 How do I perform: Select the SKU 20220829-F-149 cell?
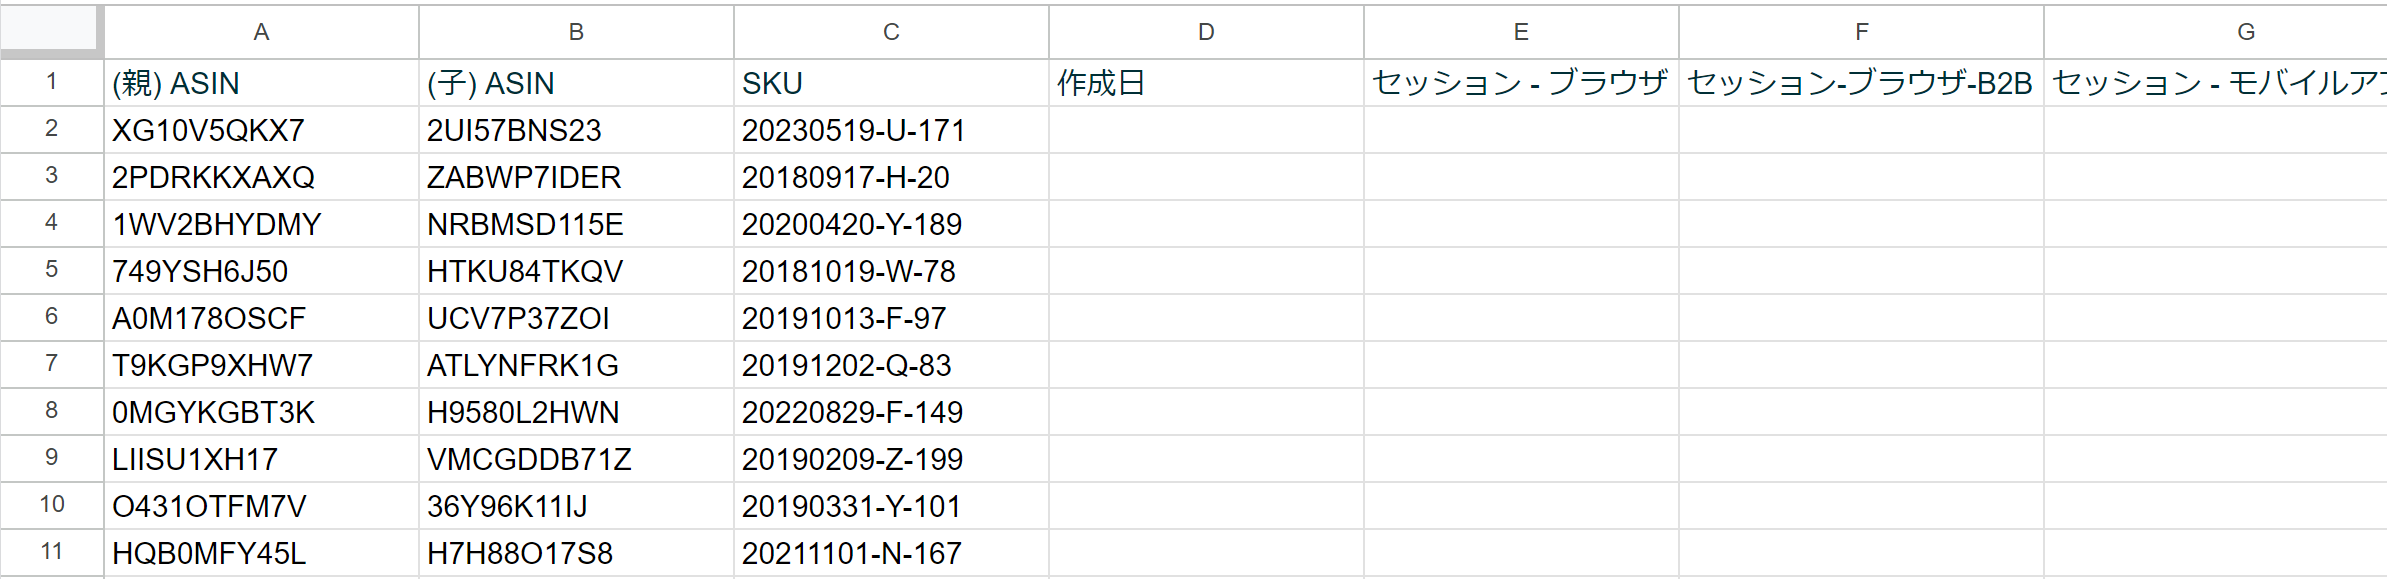(891, 412)
